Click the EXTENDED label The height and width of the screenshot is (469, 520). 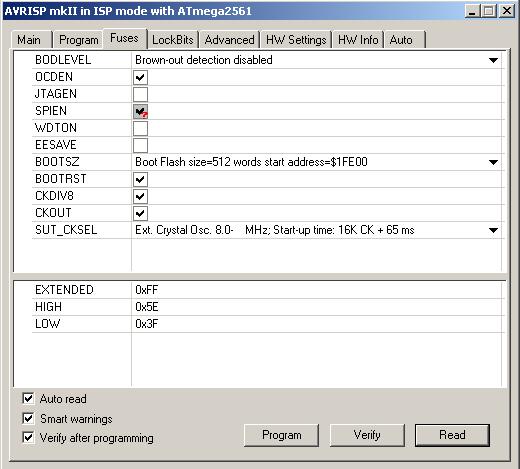tap(64, 290)
